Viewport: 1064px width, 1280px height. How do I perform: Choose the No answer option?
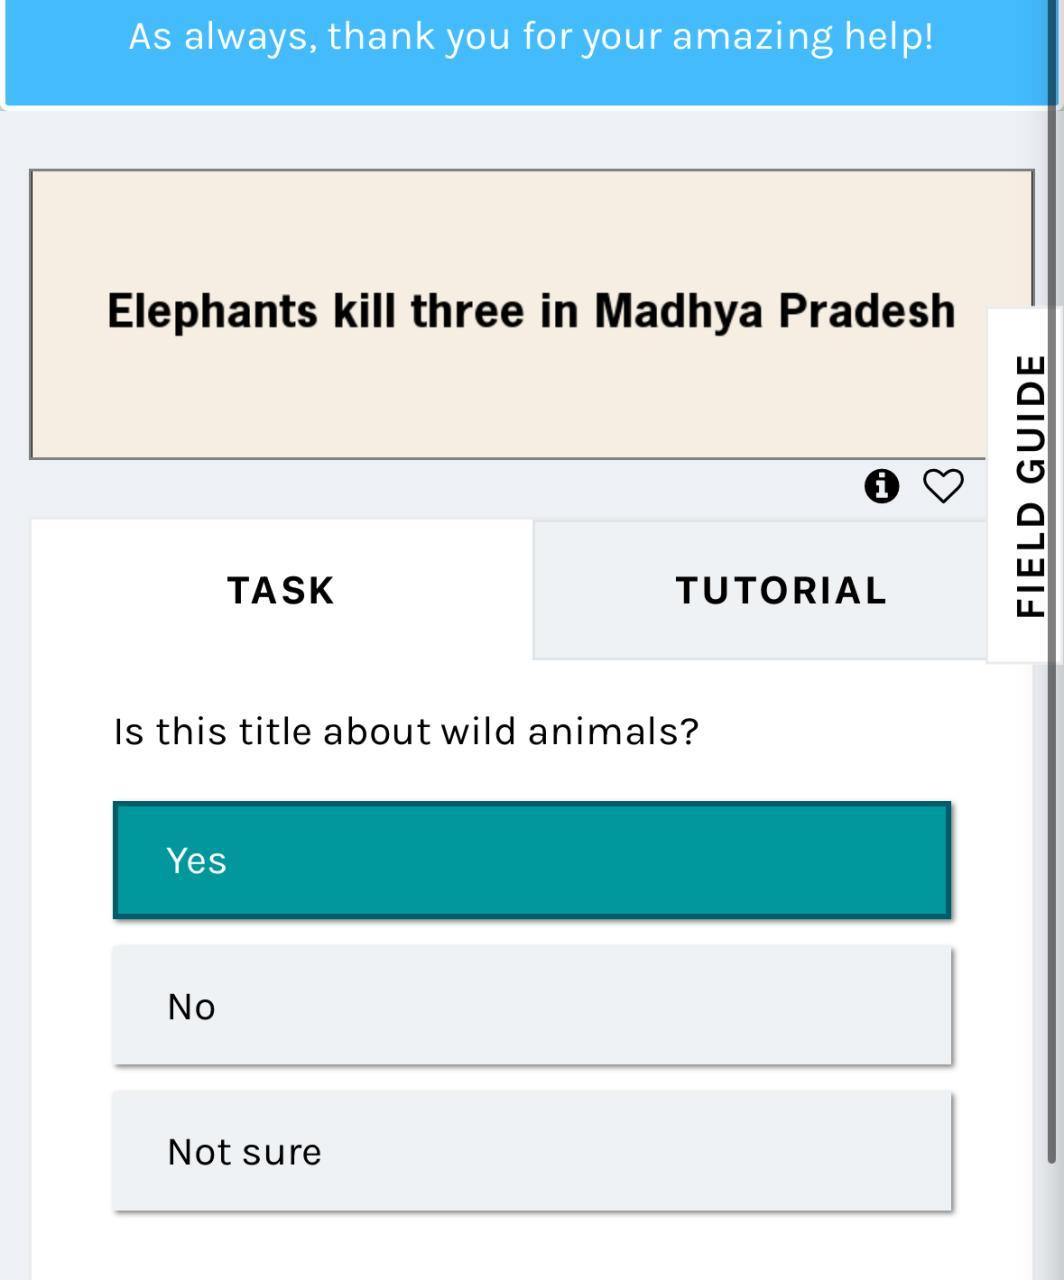click(x=532, y=1005)
